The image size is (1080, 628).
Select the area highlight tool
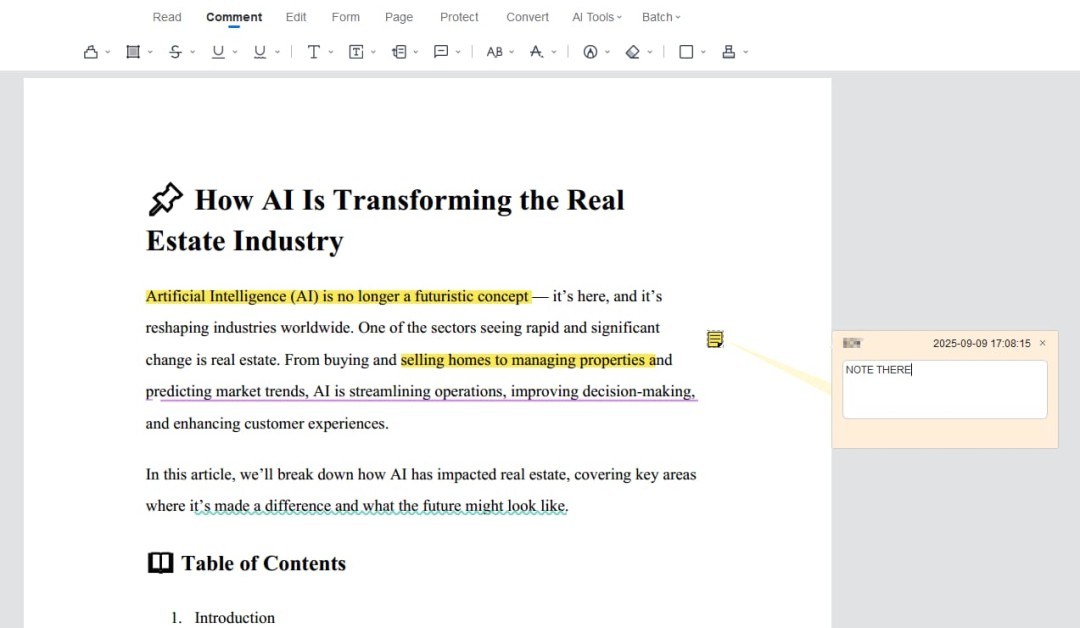click(x=133, y=52)
